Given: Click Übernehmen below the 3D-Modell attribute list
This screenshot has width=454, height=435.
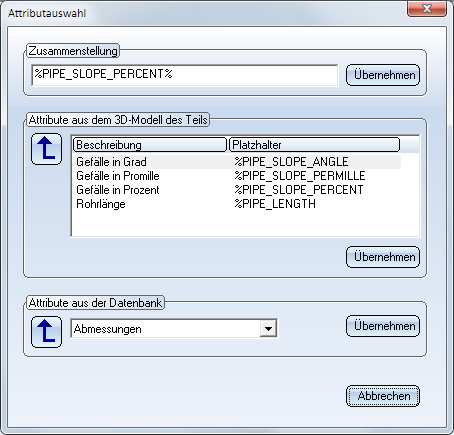Looking at the screenshot, I should (383, 257).
